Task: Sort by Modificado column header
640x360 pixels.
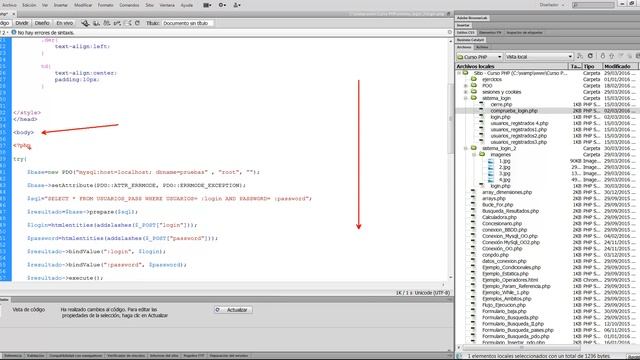Action: click(x=620, y=66)
